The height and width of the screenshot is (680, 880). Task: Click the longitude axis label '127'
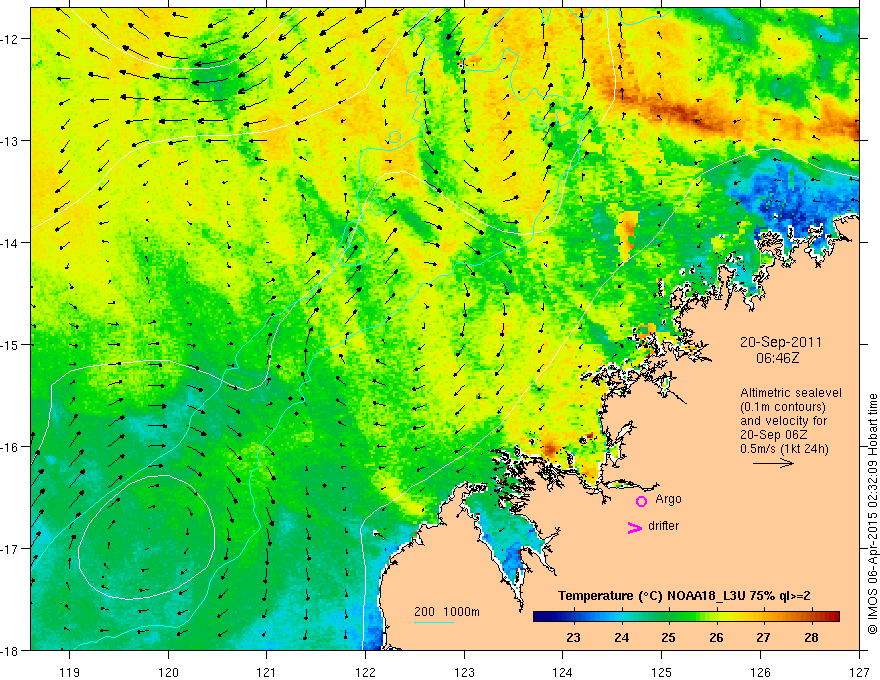click(x=859, y=672)
